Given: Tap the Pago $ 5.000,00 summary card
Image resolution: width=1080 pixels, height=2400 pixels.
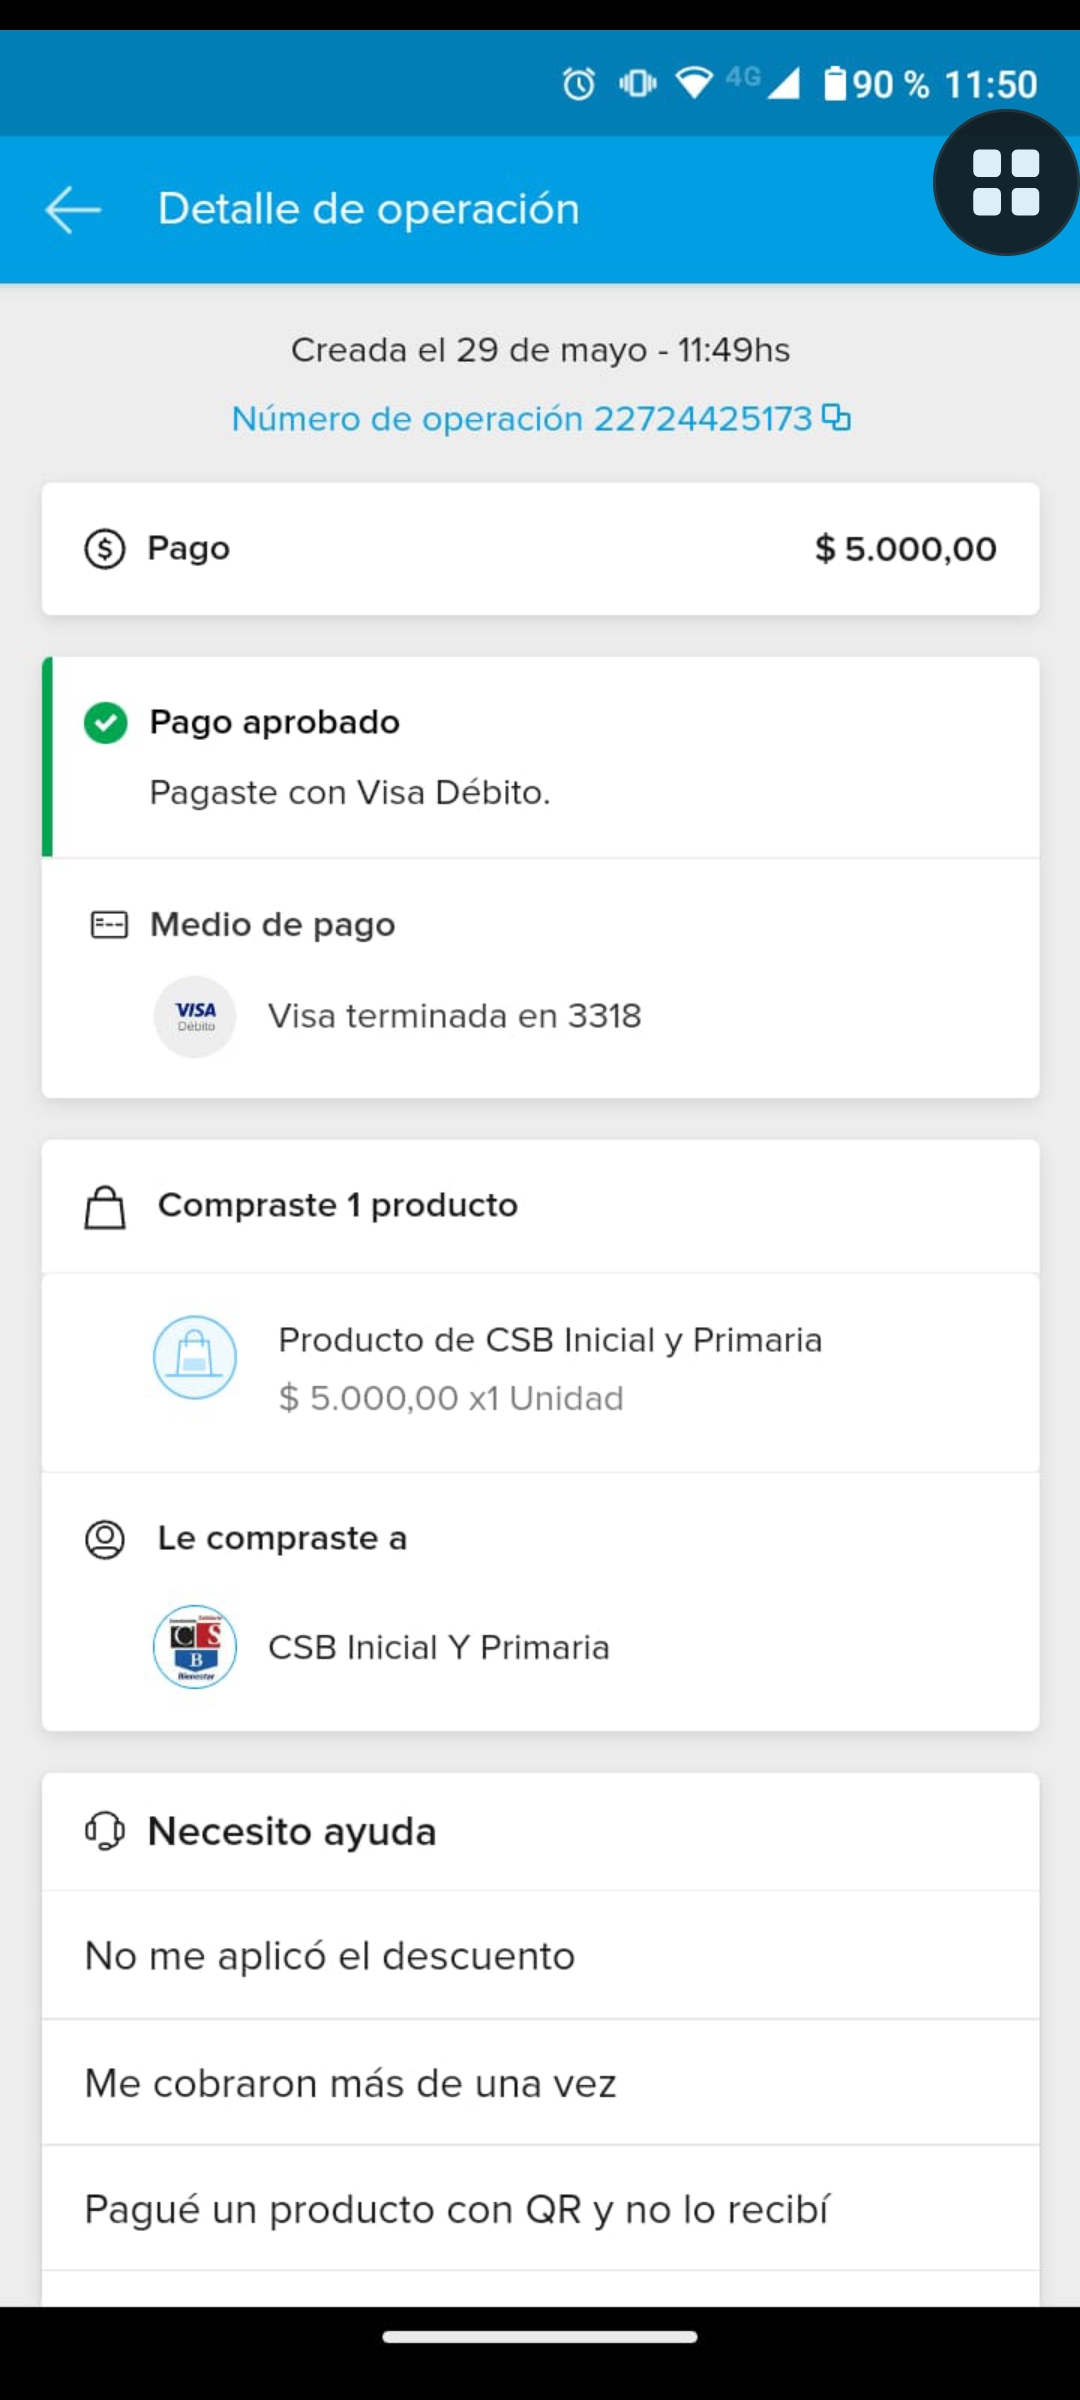Looking at the screenshot, I should (x=540, y=549).
